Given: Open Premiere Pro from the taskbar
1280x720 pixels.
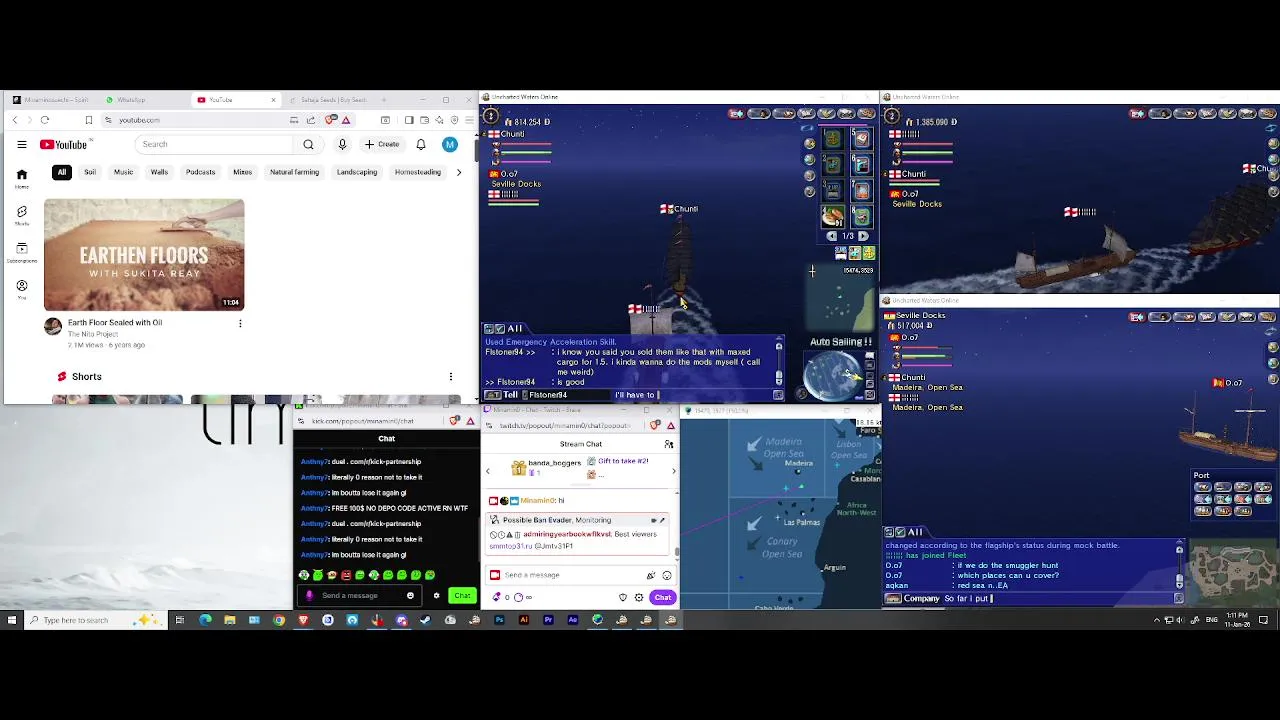Looking at the screenshot, I should click(x=548, y=620).
